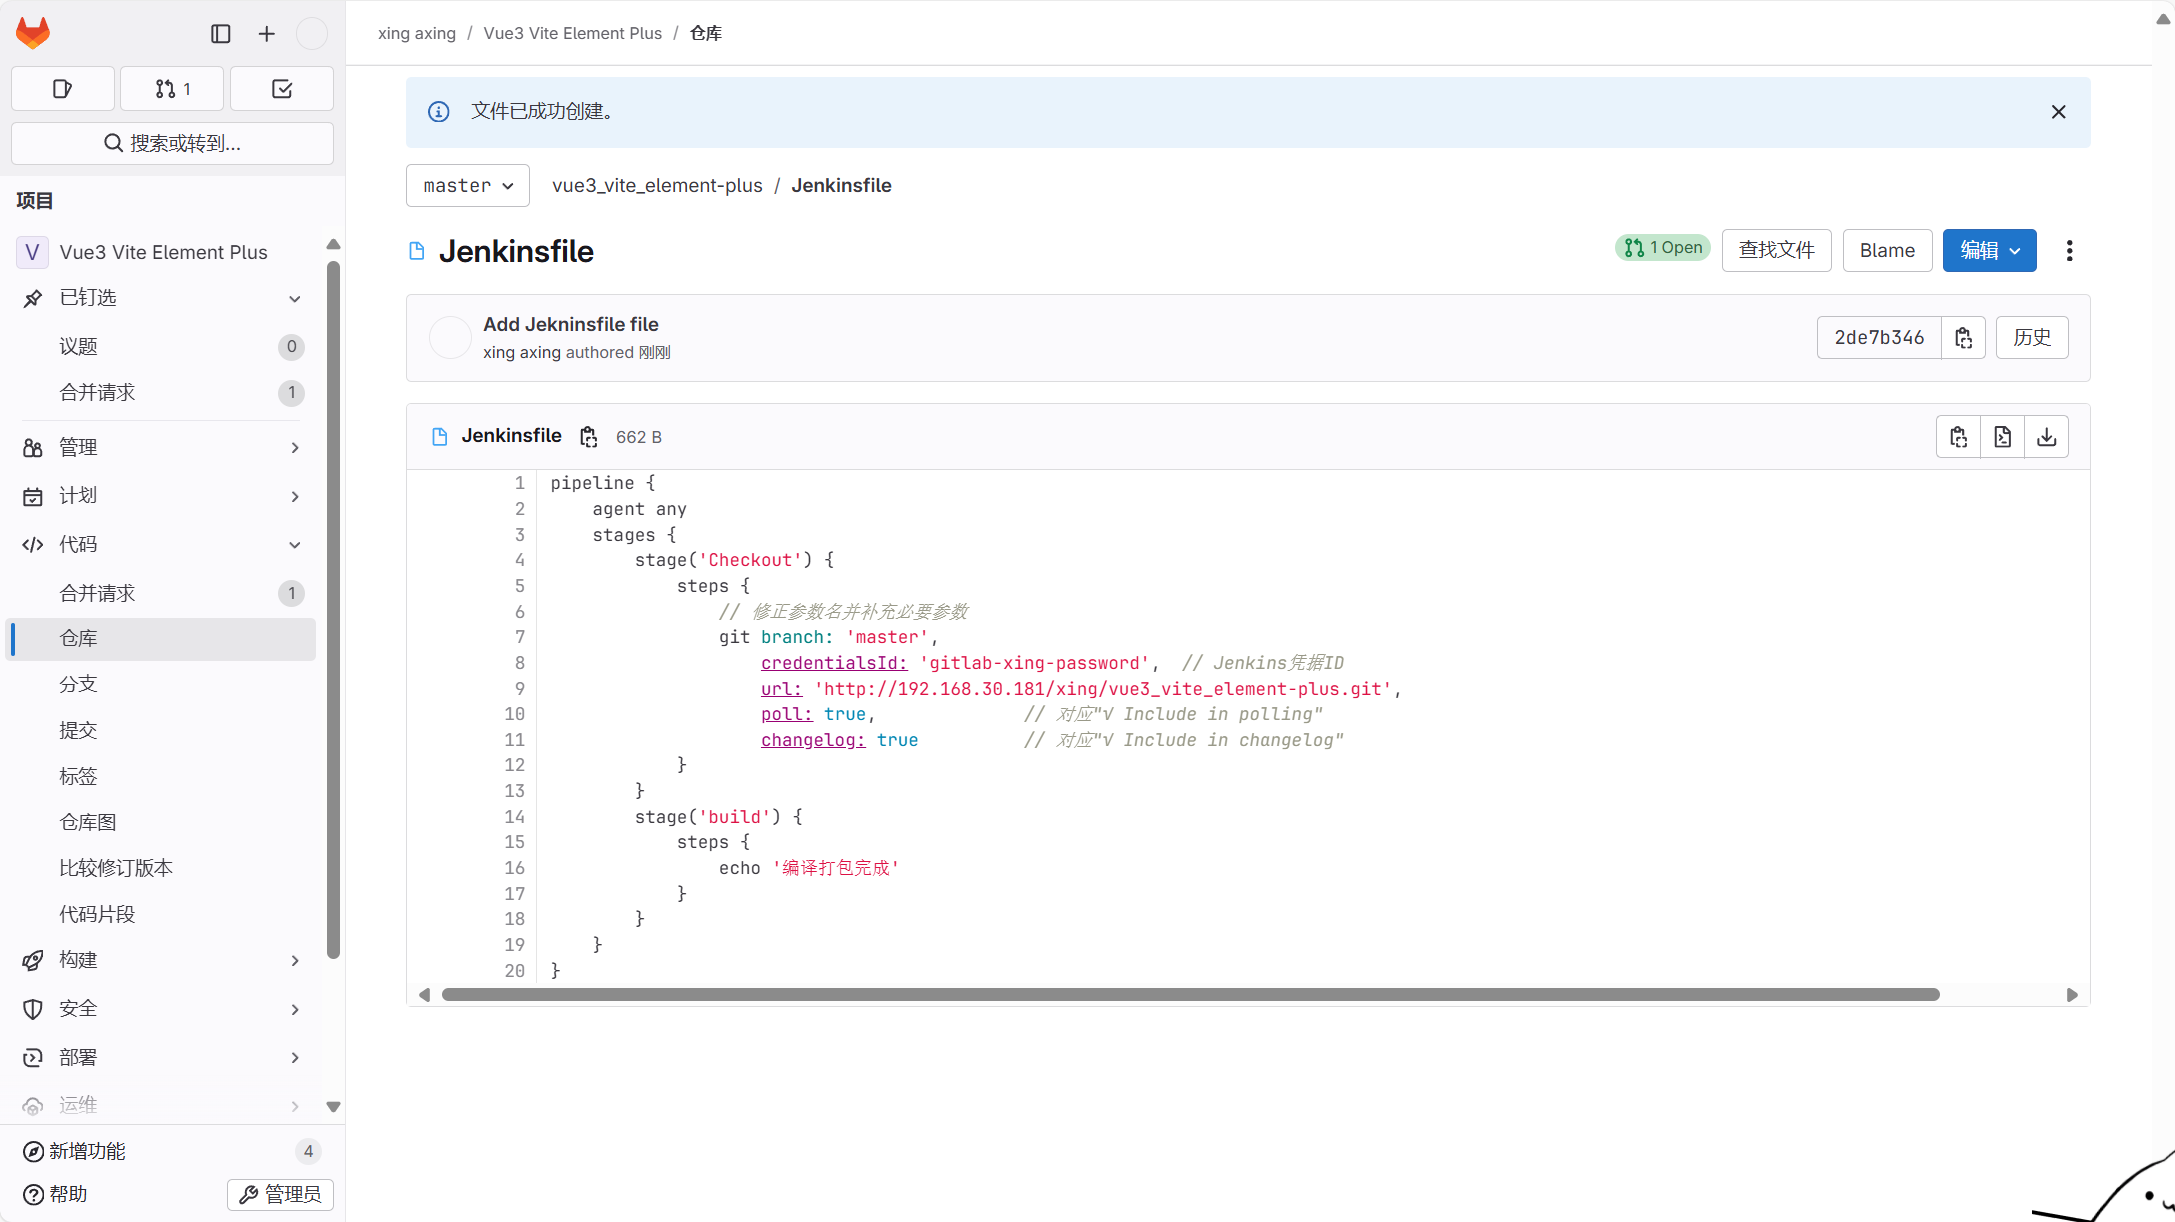Open the master branch dropdown
Image resolution: width=2175 pixels, height=1222 pixels.
coord(467,186)
